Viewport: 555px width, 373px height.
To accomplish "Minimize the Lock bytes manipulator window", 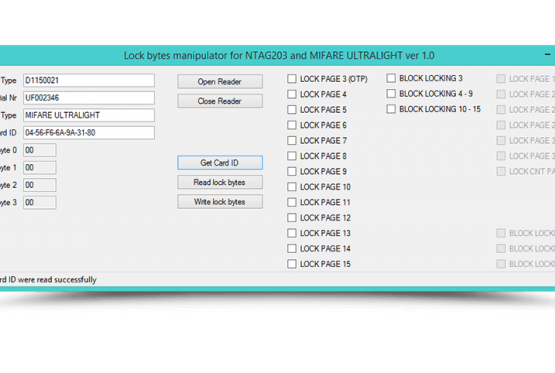I will click(x=547, y=54).
